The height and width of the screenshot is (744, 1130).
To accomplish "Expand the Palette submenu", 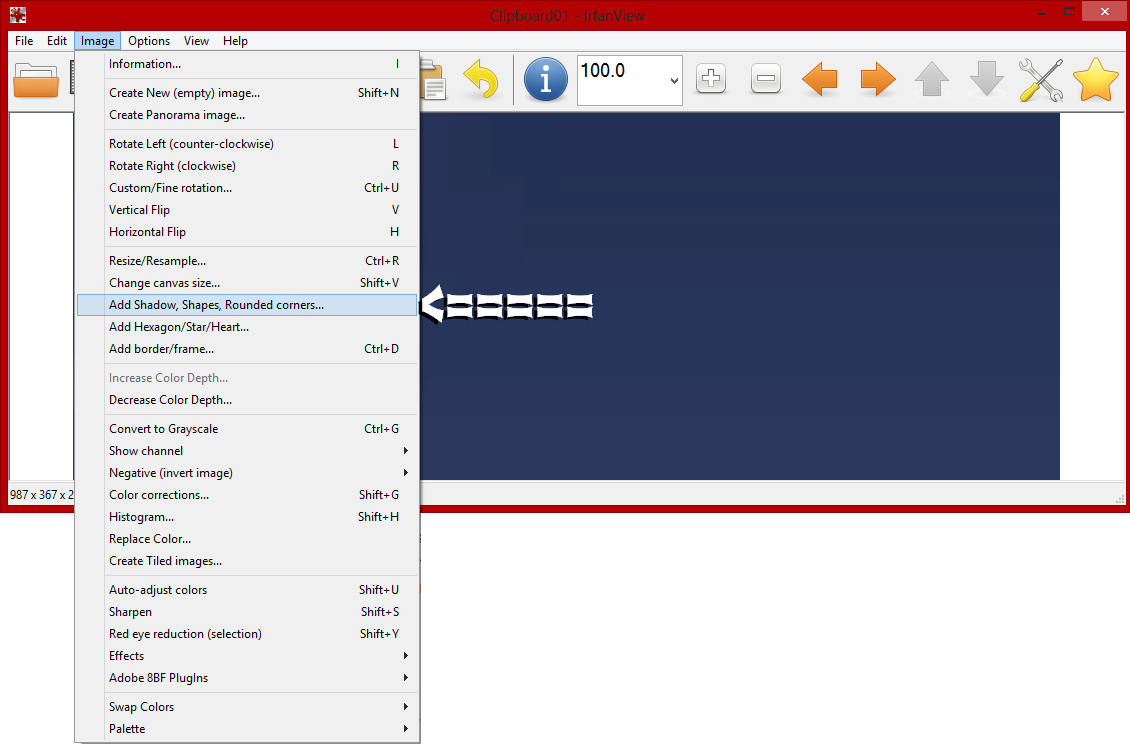I will point(247,729).
